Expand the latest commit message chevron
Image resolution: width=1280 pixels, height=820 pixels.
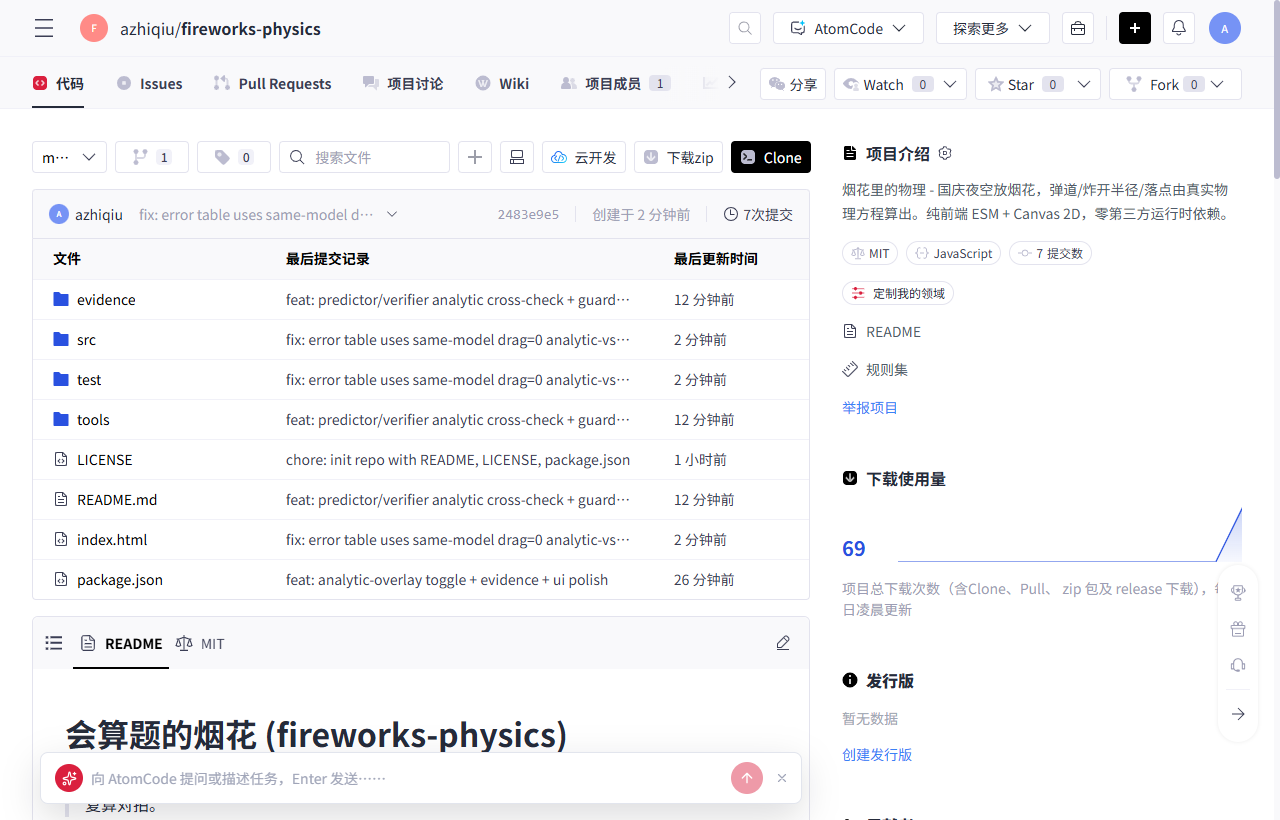click(392, 214)
